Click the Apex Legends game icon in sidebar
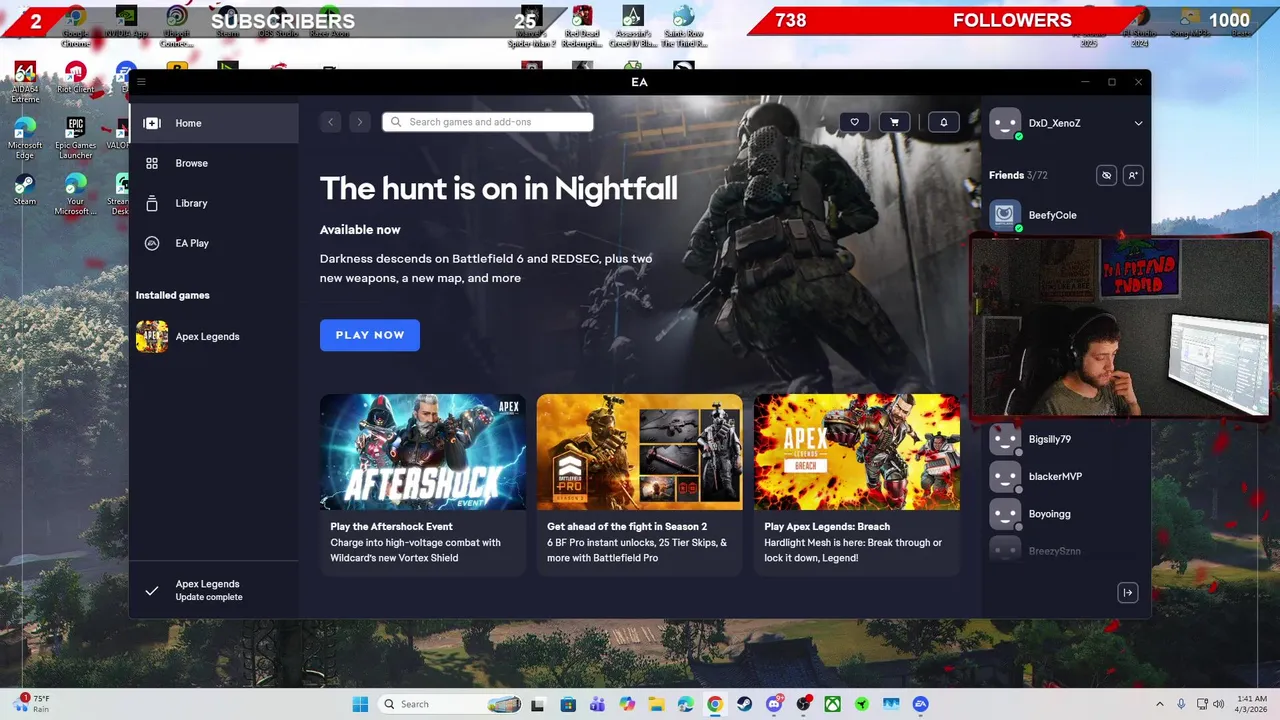Image resolution: width=1280 pixels, height=720 pixels. pos(152,337)
